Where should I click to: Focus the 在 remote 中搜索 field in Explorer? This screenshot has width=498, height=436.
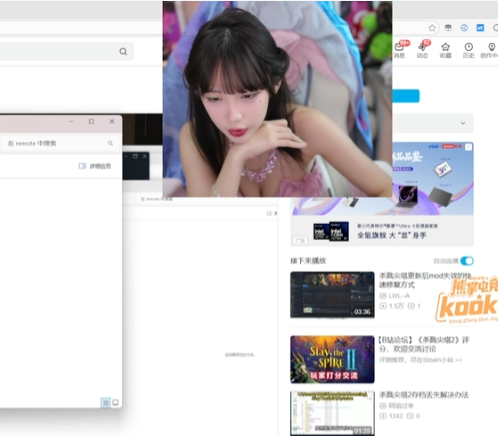59,143
